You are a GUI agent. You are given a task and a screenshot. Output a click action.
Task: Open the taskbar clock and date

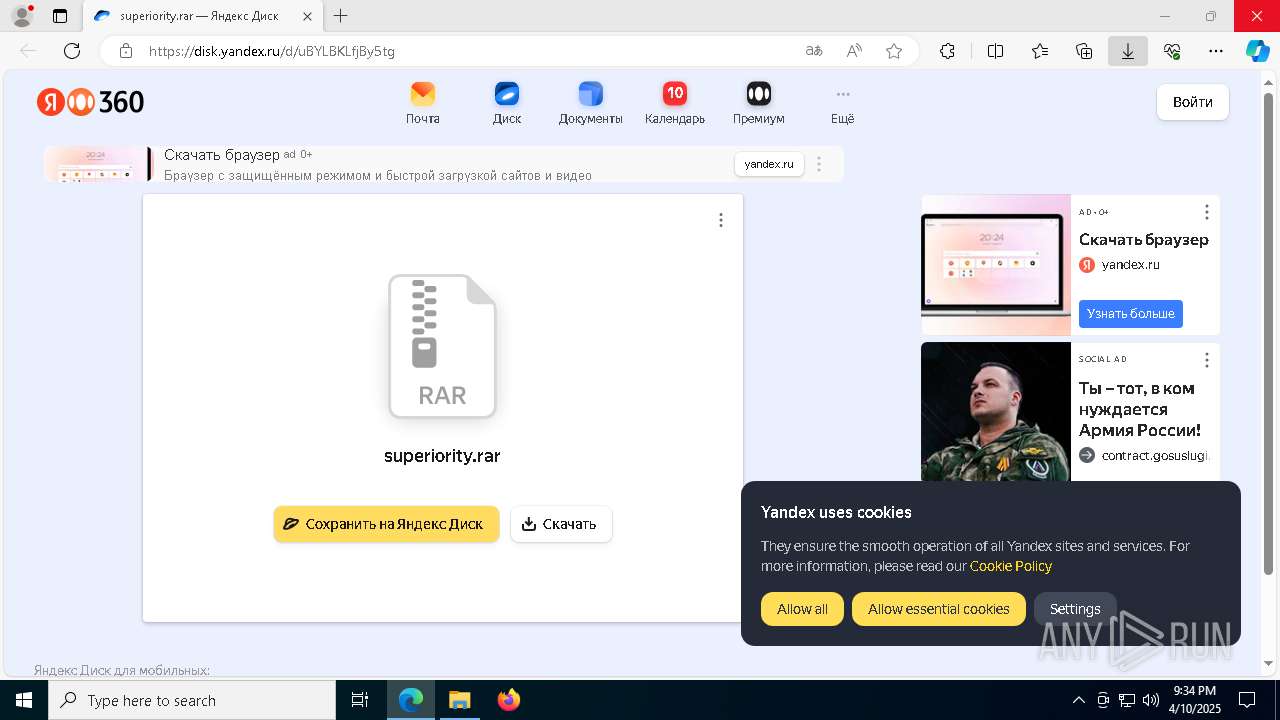pos(1195,700)
